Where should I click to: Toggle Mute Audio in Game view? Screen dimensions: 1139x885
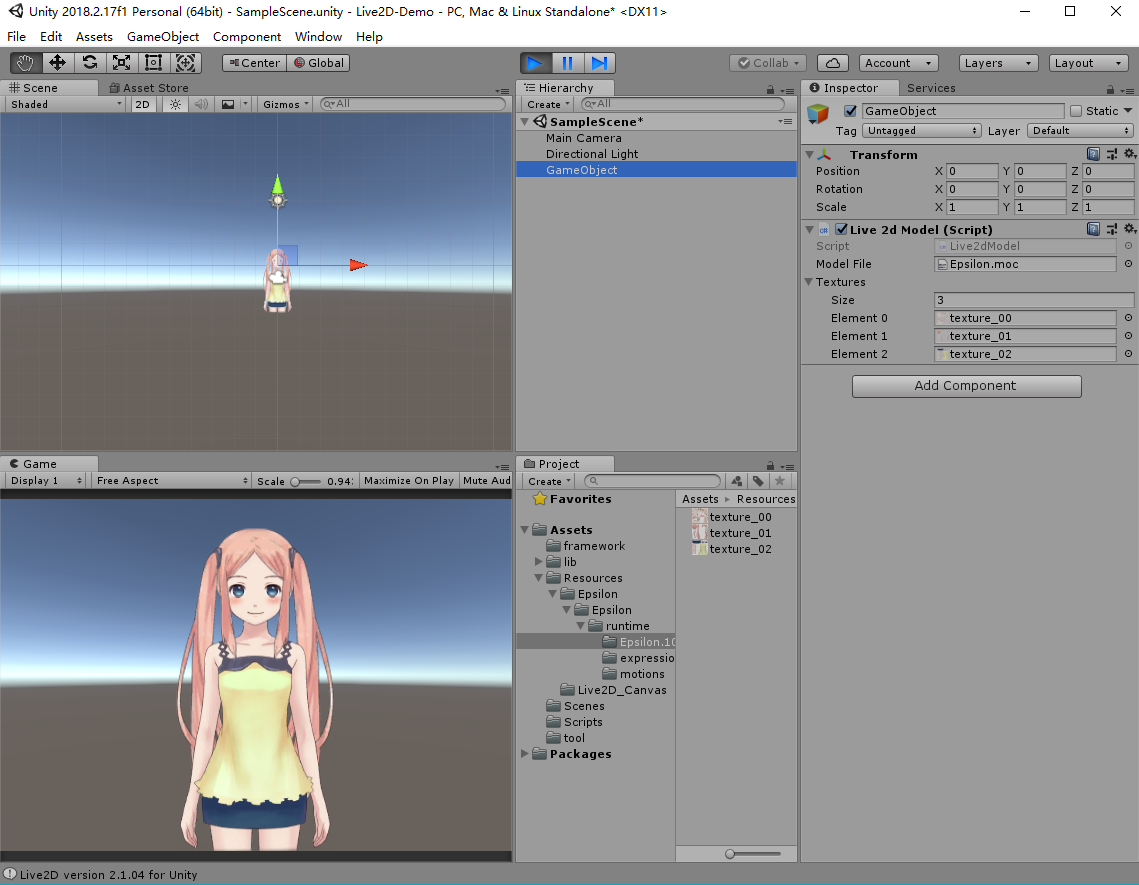[486, 480]
